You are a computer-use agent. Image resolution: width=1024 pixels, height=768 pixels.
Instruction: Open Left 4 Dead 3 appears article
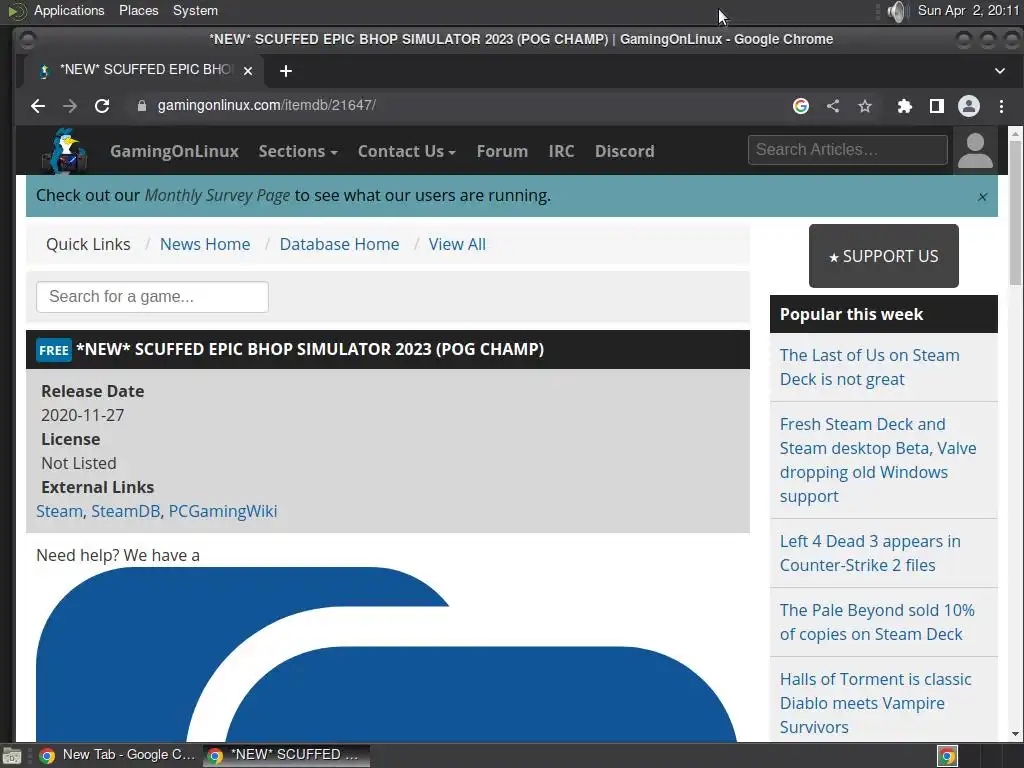tap(870, 553)
